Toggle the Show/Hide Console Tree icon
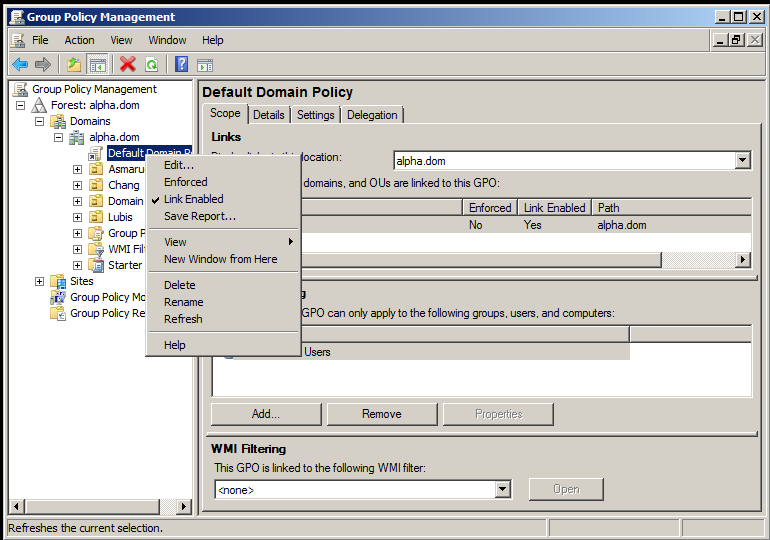 (97, 64)
